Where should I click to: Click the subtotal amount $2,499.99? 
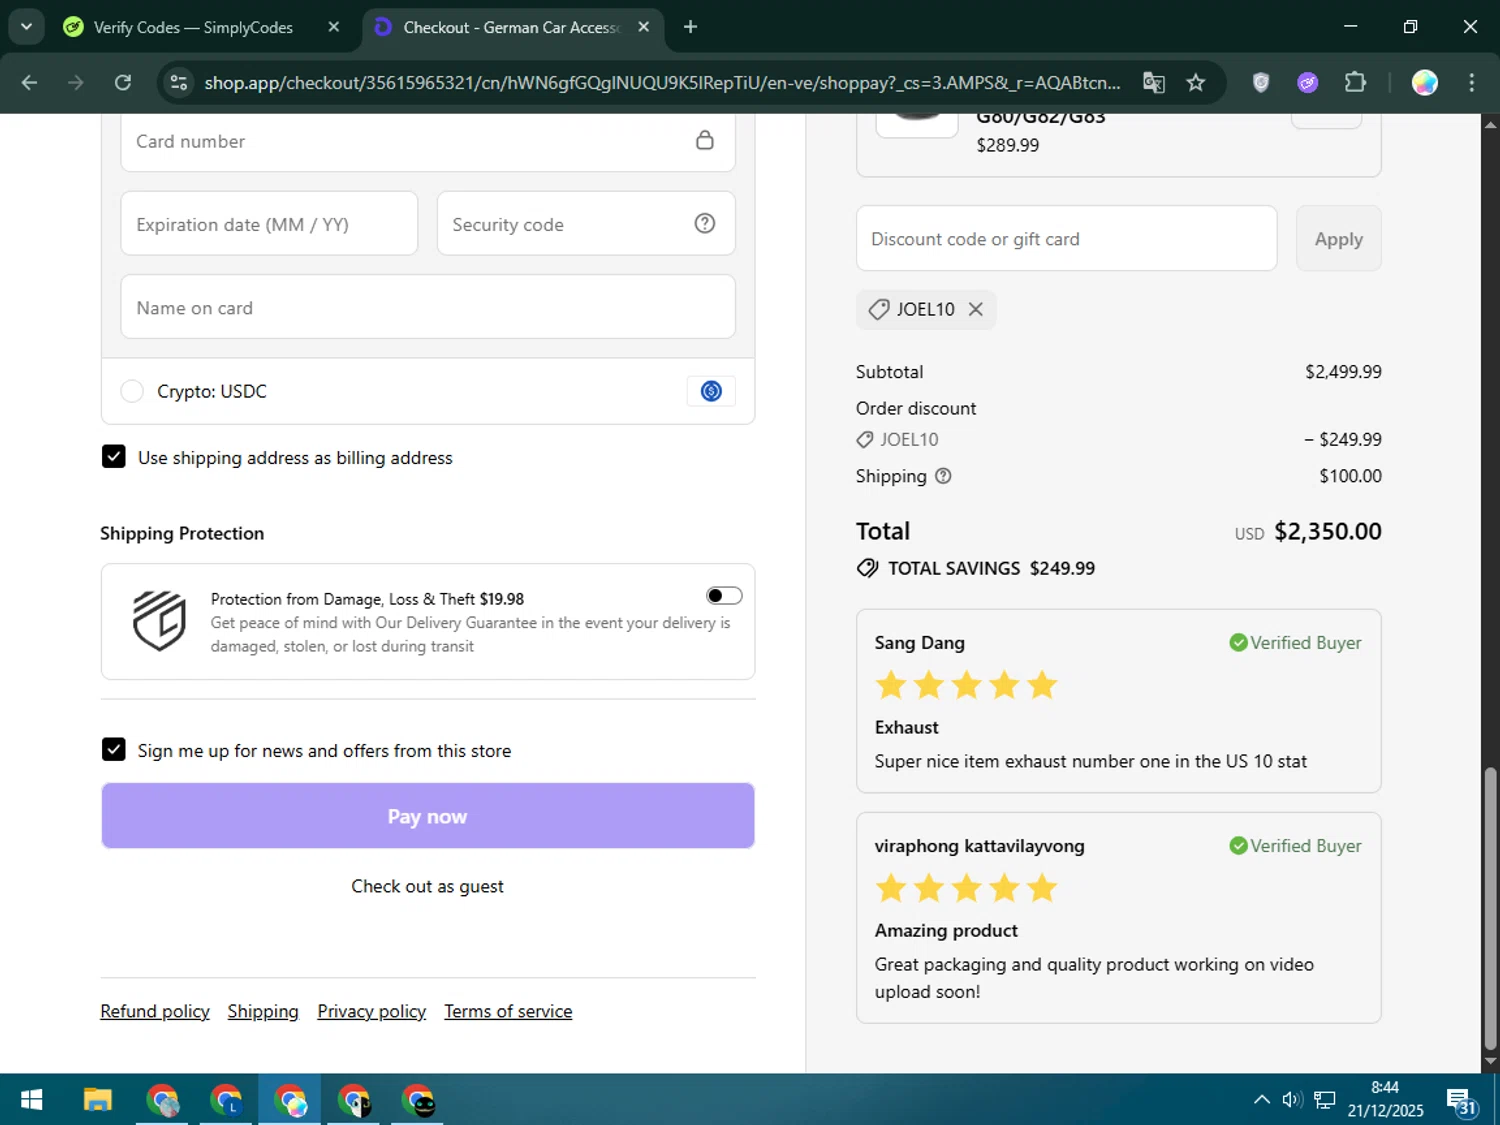click(1343, 371)
